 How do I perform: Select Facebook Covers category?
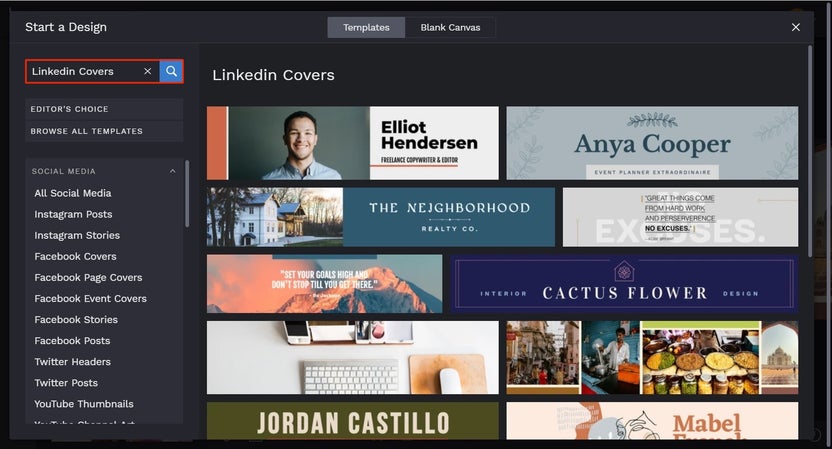pos(75,256)
